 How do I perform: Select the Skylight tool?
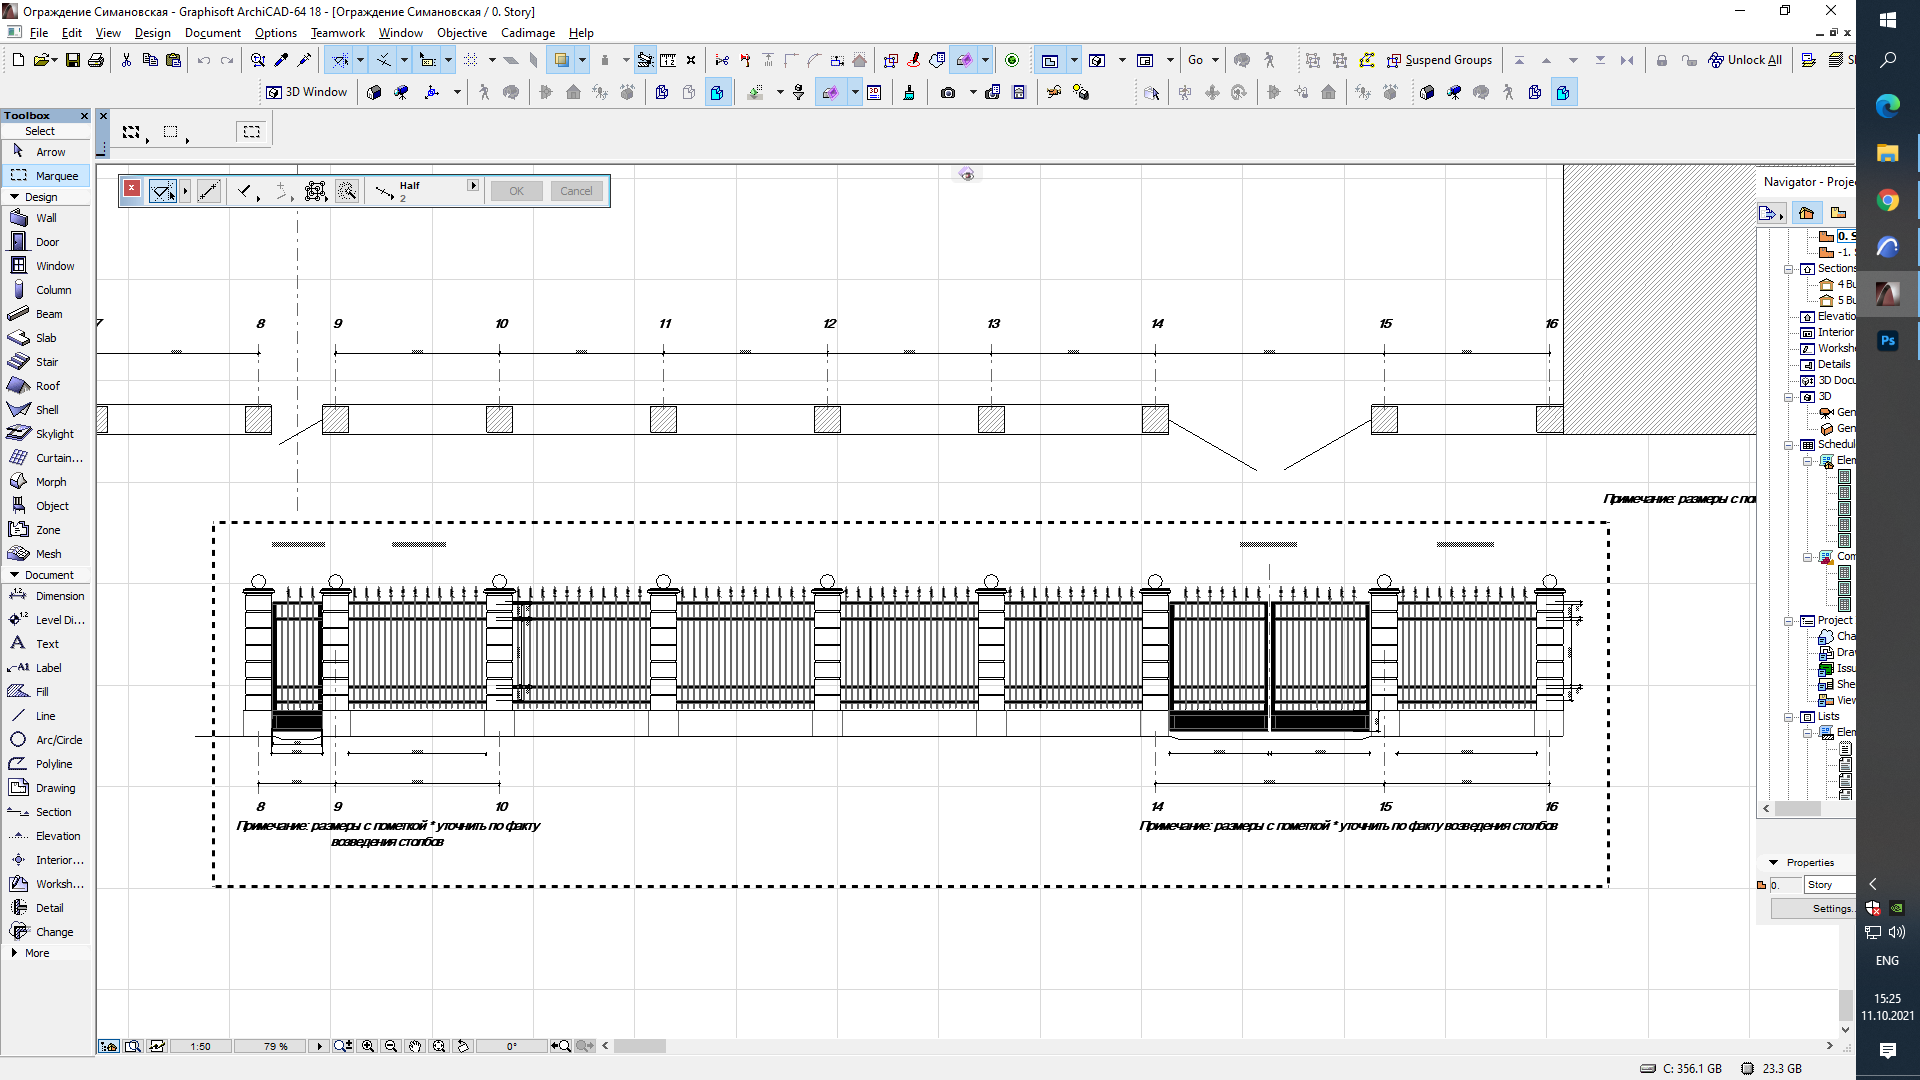coord(47,434)
